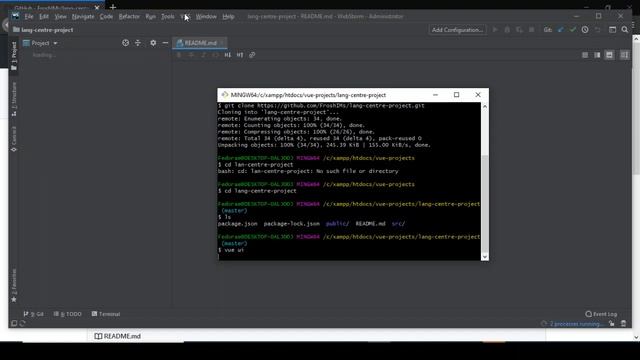The height and width of the screenshot is (360, 640).
Task: Open the Structure side tab
Action: click(14, 99)
